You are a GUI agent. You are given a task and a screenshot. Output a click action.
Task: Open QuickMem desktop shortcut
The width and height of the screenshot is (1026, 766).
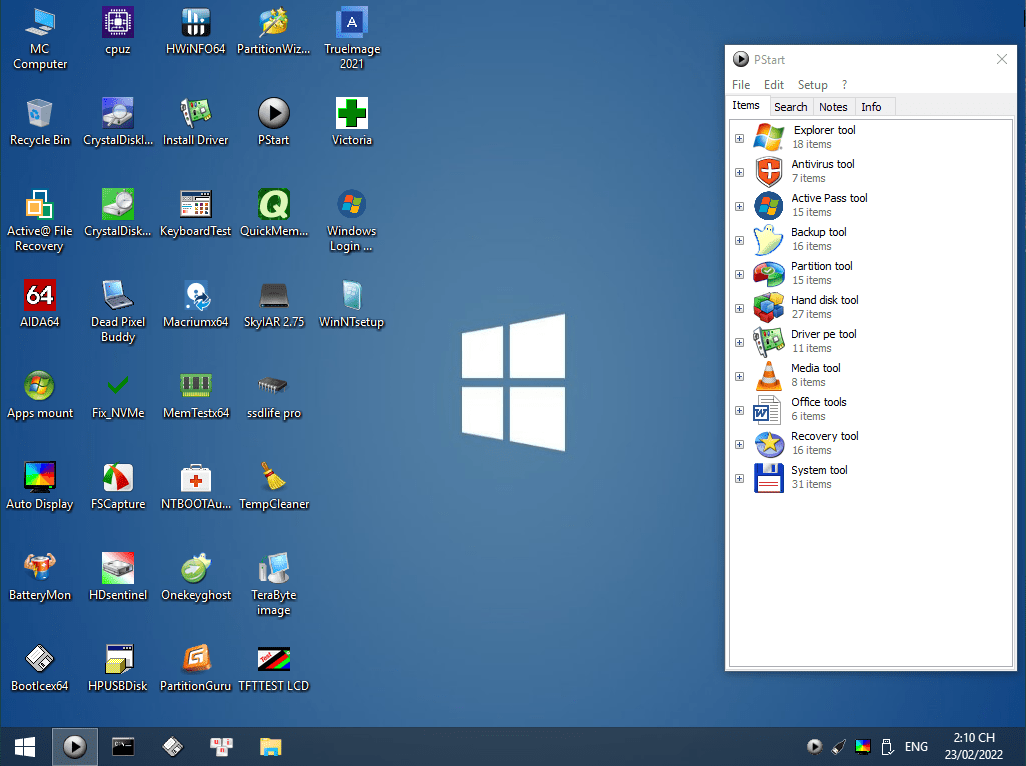274,213
